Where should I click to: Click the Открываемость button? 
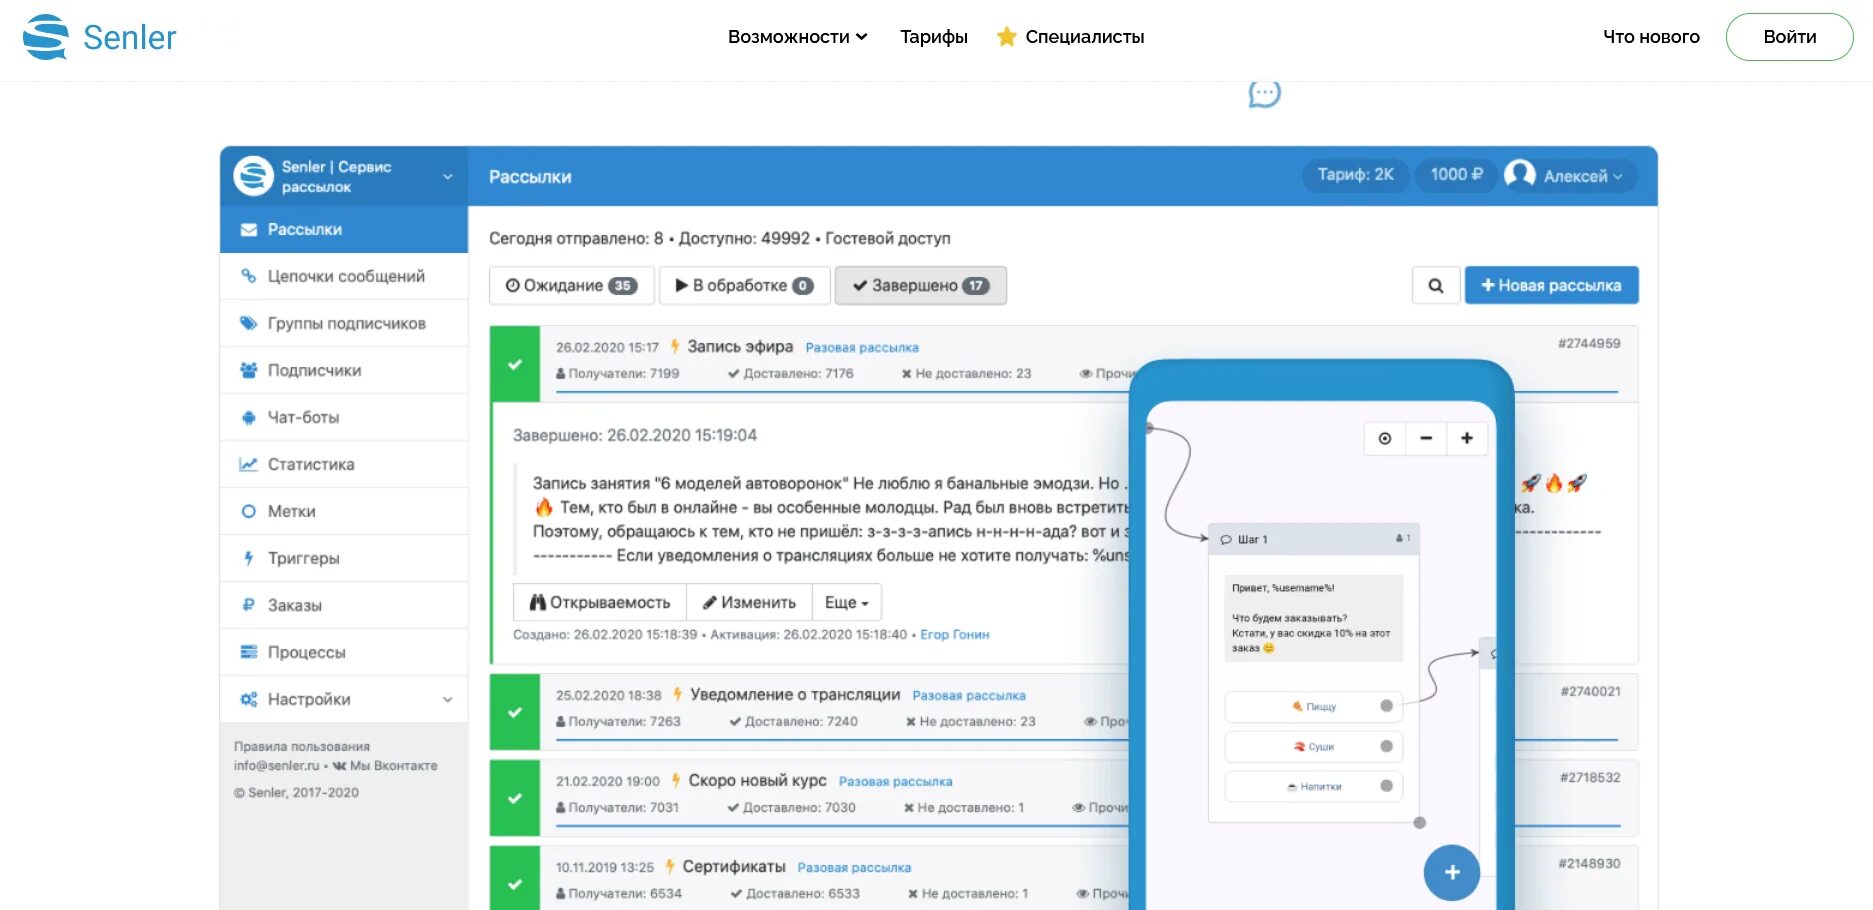[600, 602]
